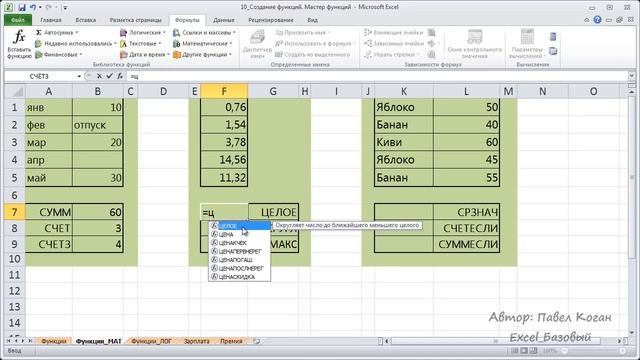Click the Присвоить имя button
This screenshot has width=640, height=360.
click(304, 33)
